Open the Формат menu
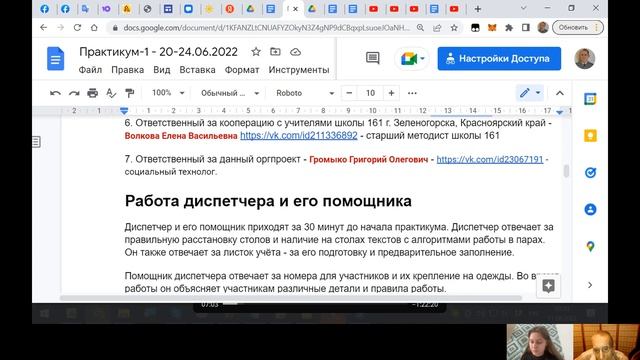Image resolution: width=640 pixels, height=360 pixels. point(242,70)
